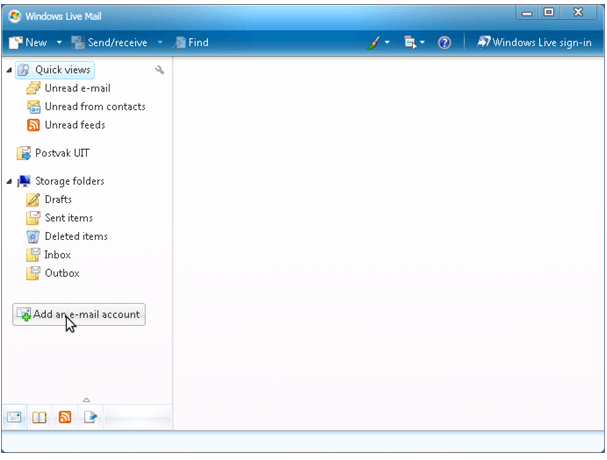Select the Deleted items folder
Image resolution: width=607 pixels, height=460 pixels.
(x=75, y=236)
